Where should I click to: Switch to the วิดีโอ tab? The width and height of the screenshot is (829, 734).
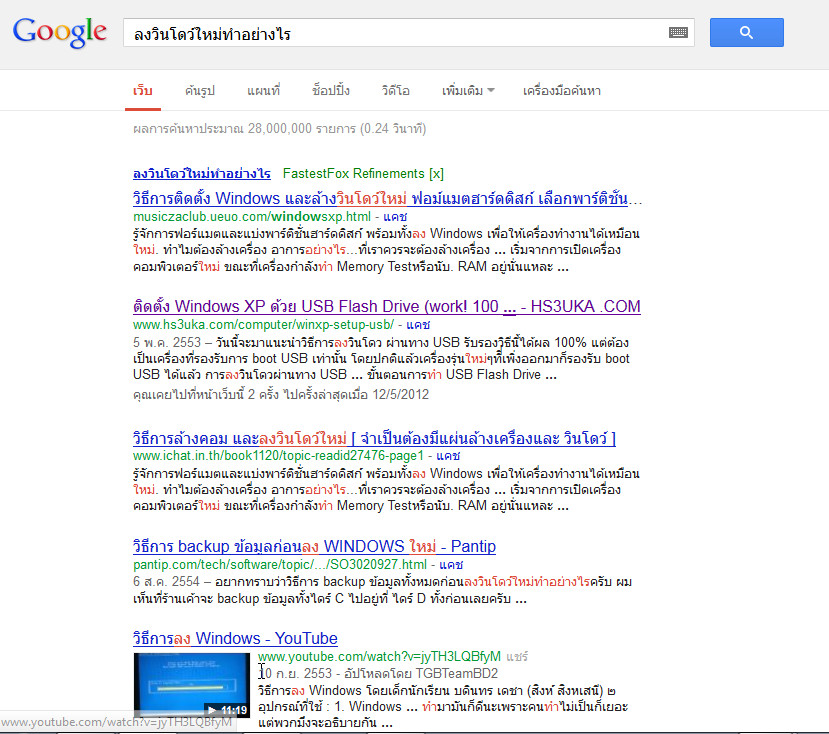pos(395,90)
